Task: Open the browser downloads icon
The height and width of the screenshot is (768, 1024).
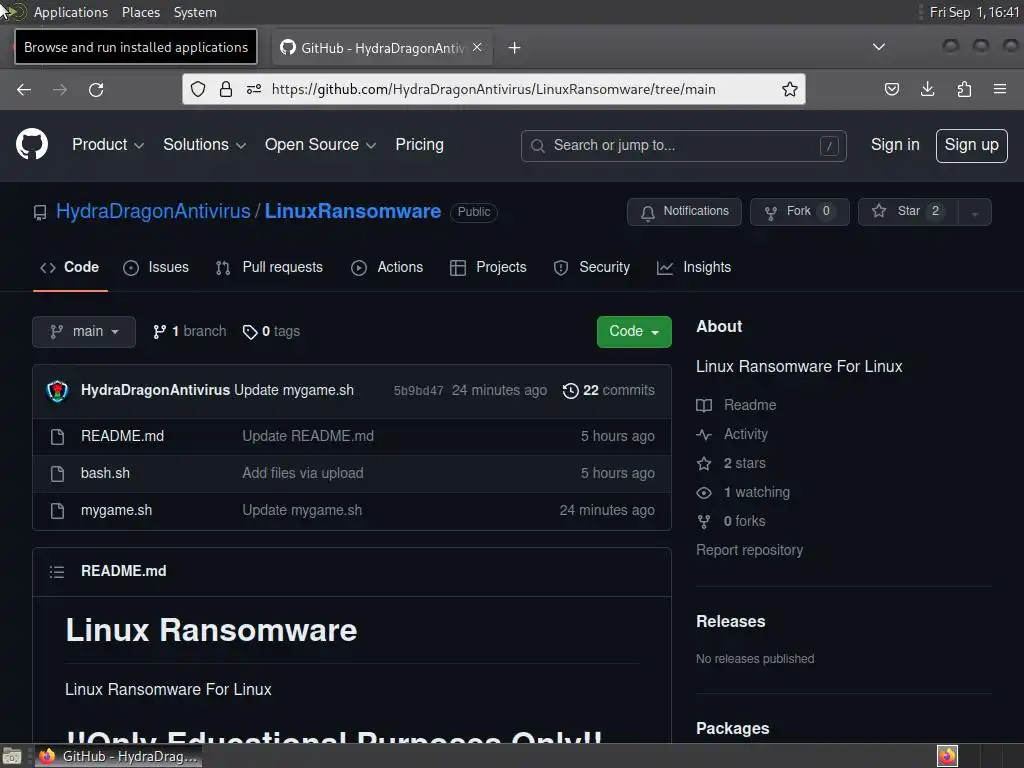Action: point(927,89)
